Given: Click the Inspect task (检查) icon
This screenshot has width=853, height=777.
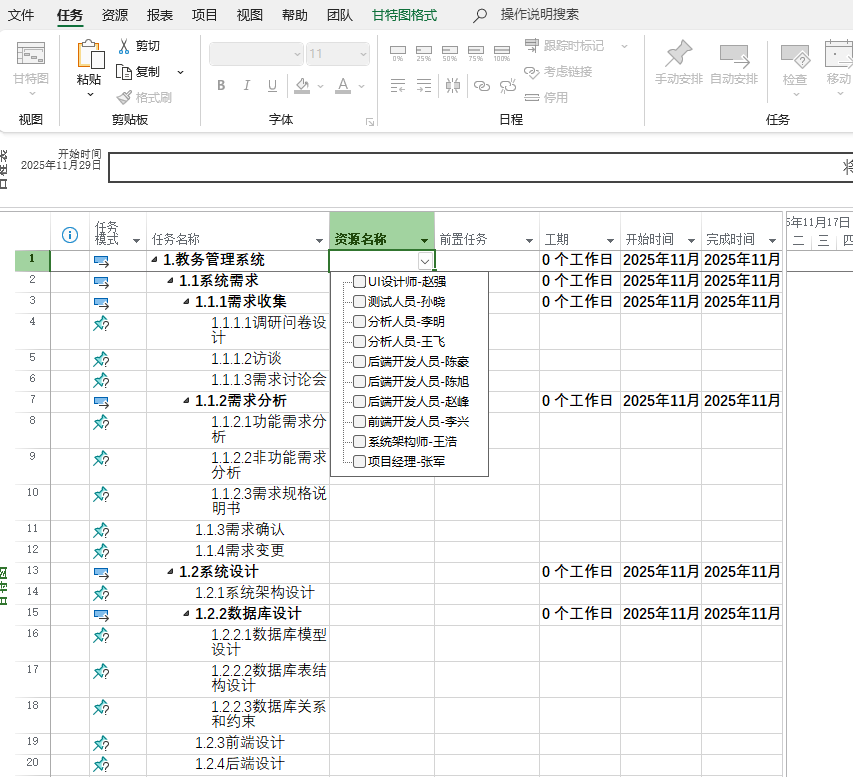Looking at the screenshot, I should 795,55.
